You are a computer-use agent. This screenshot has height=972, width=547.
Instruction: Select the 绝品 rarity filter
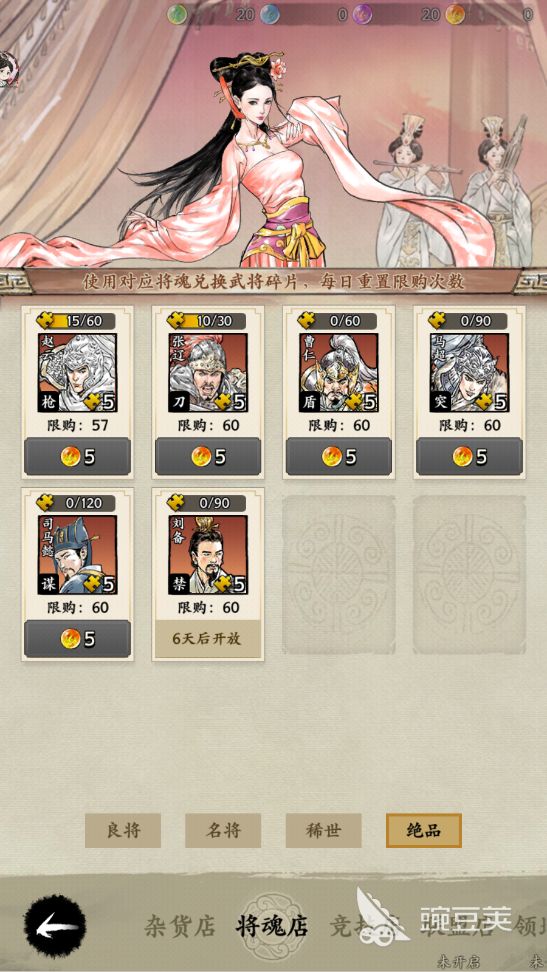424,831
